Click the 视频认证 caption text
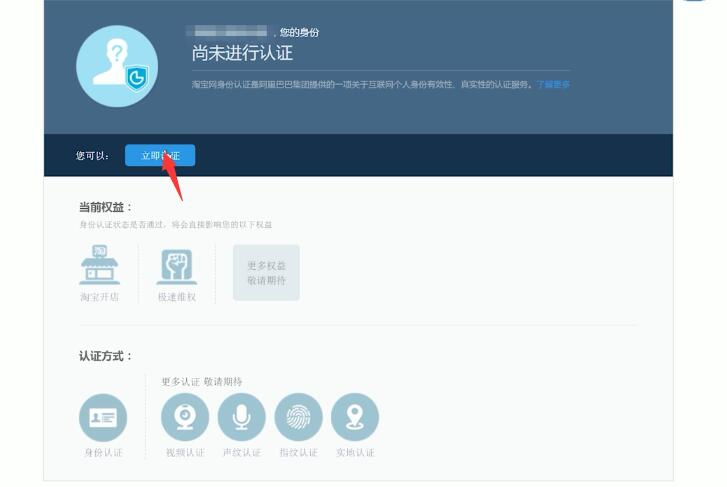Screen dimensions: 727x487 tap(185, 453)
